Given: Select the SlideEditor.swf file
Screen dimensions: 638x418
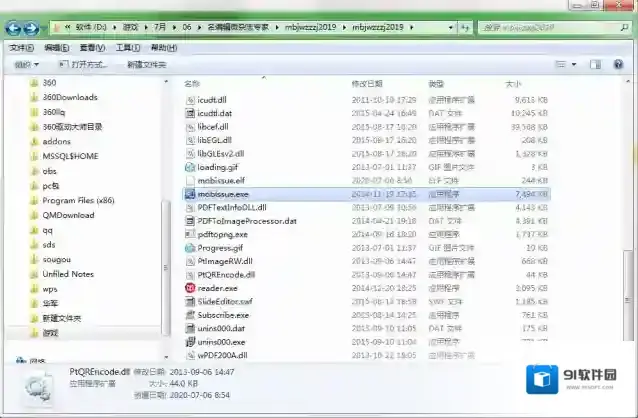Looking at the screenshot, I should pos(224,301).
